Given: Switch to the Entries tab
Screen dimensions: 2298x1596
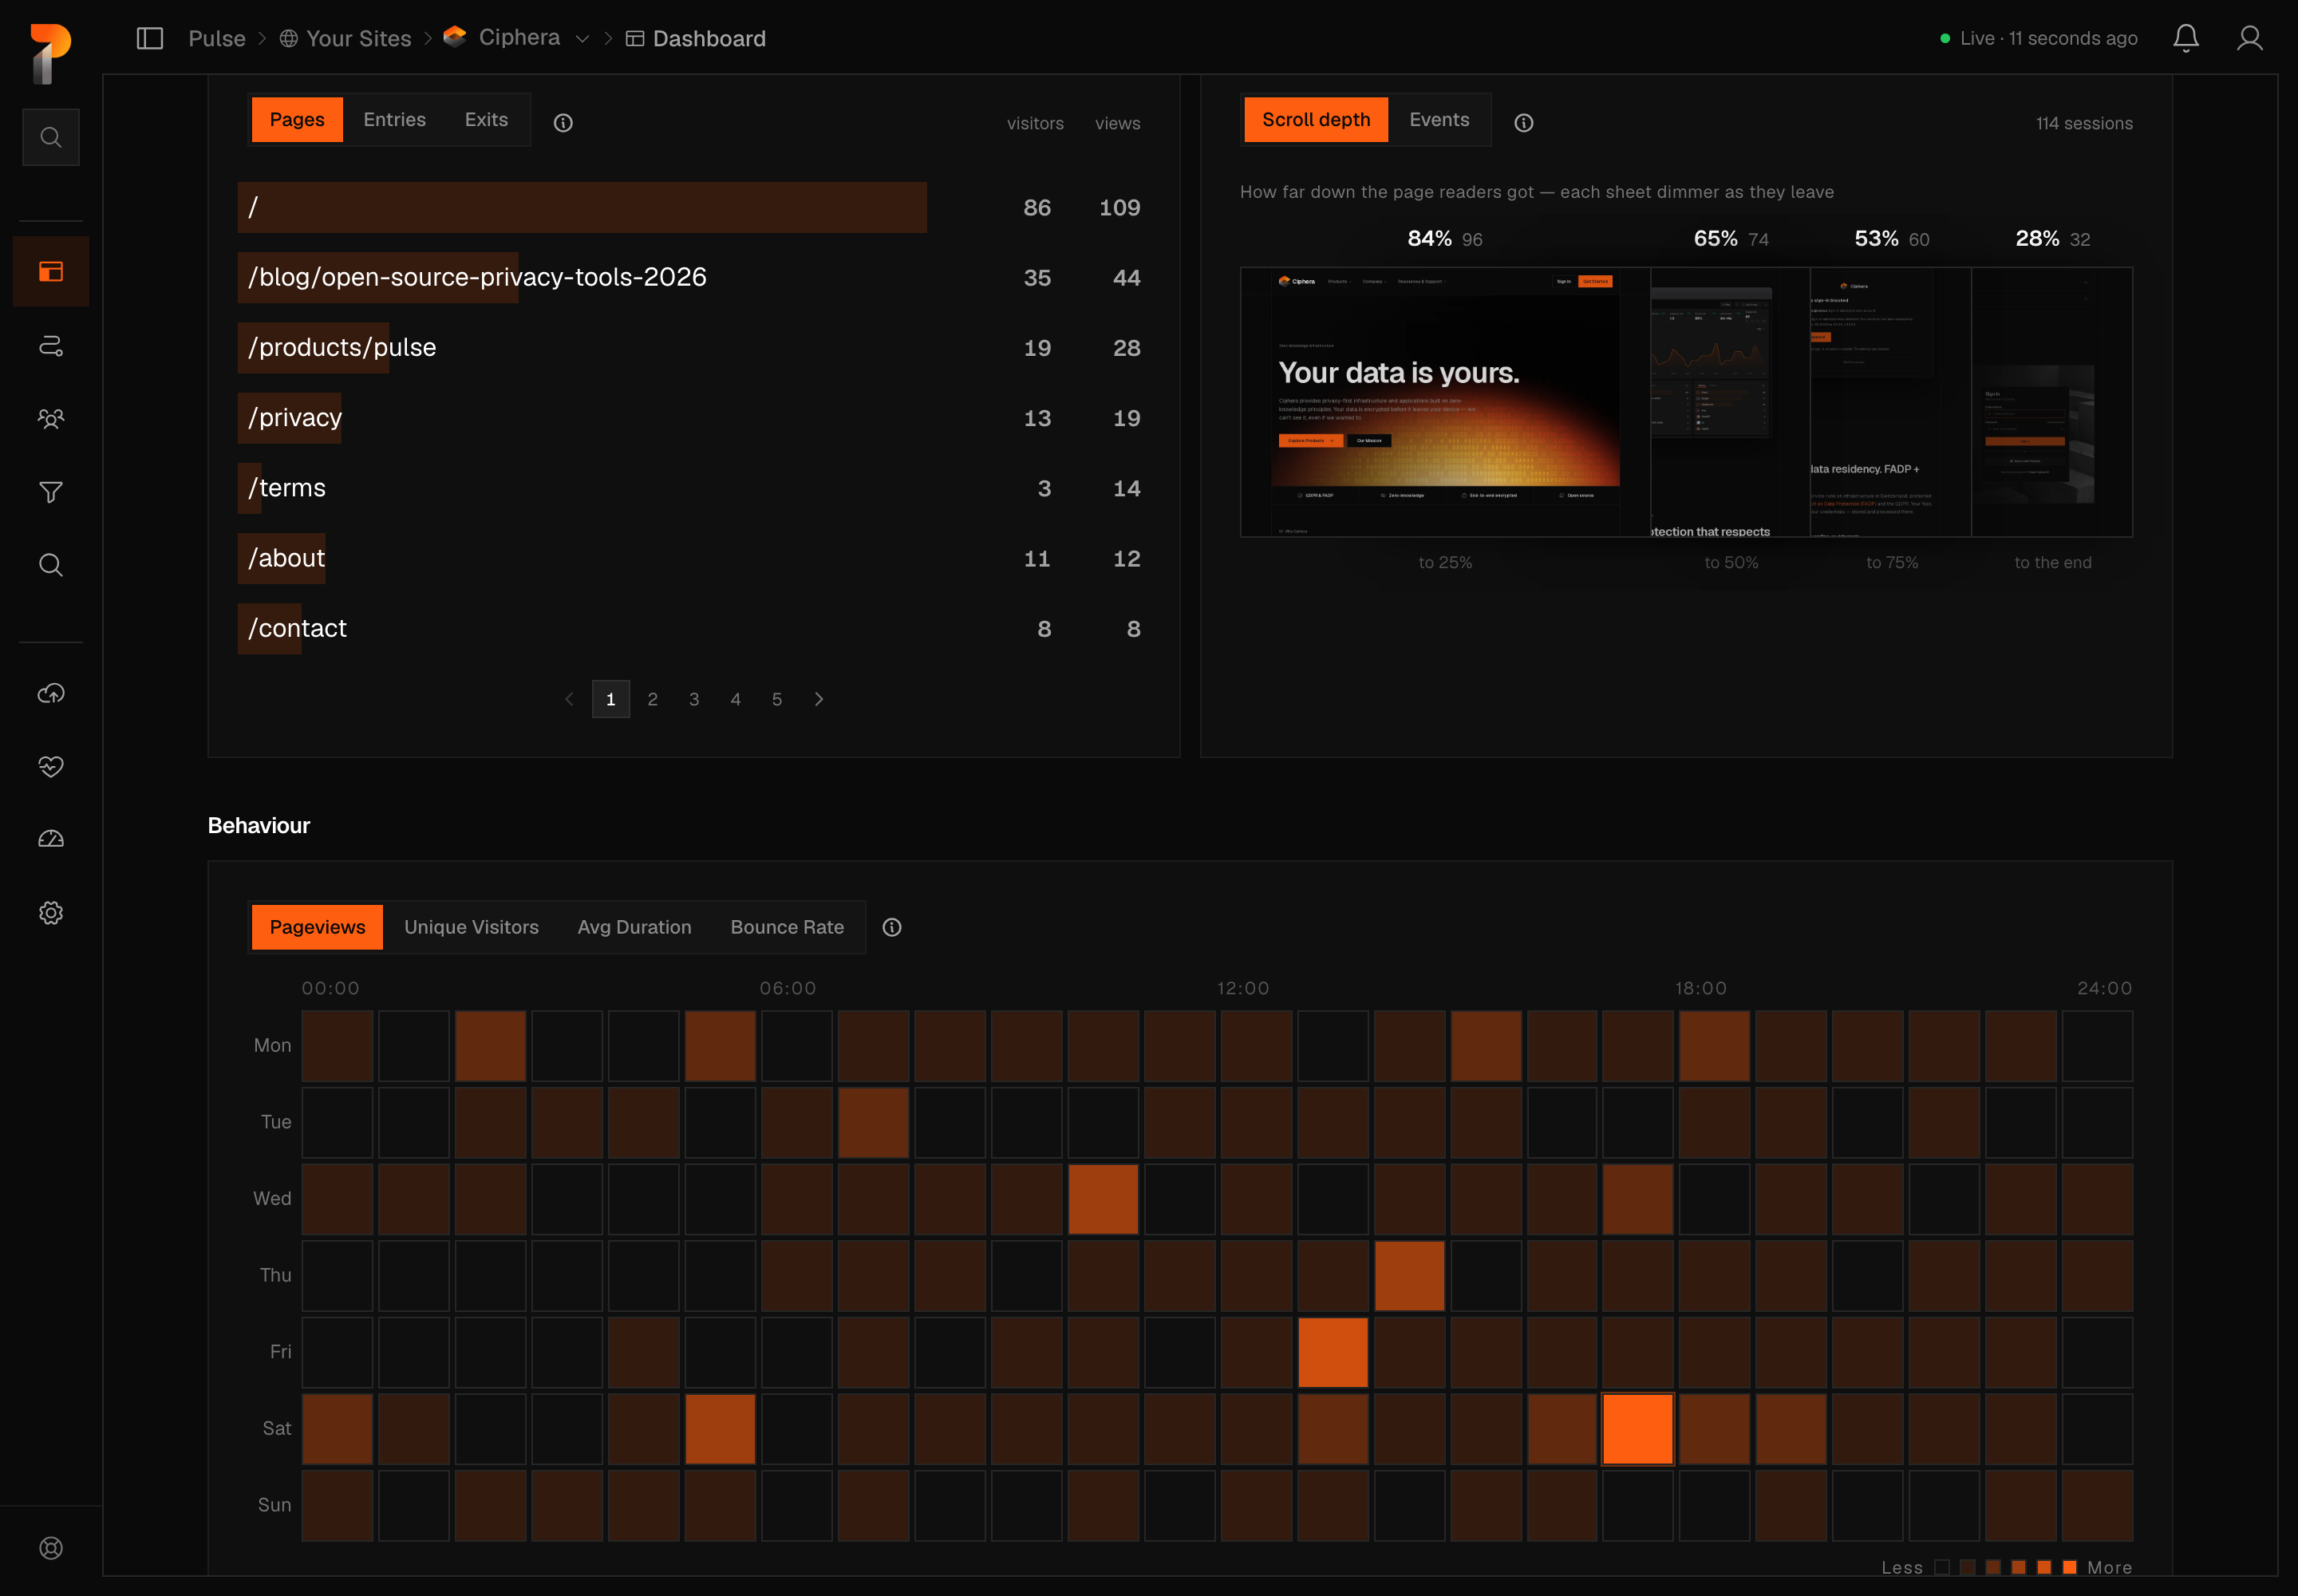Looking at the screenshot, I should 394,120.
